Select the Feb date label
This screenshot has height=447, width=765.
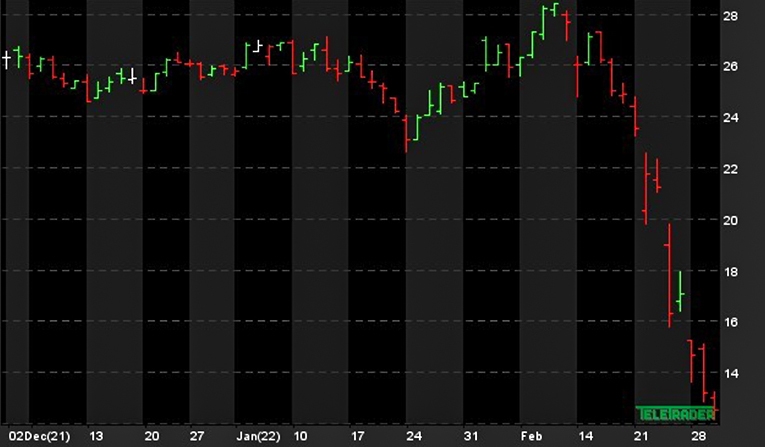point(531,436)
